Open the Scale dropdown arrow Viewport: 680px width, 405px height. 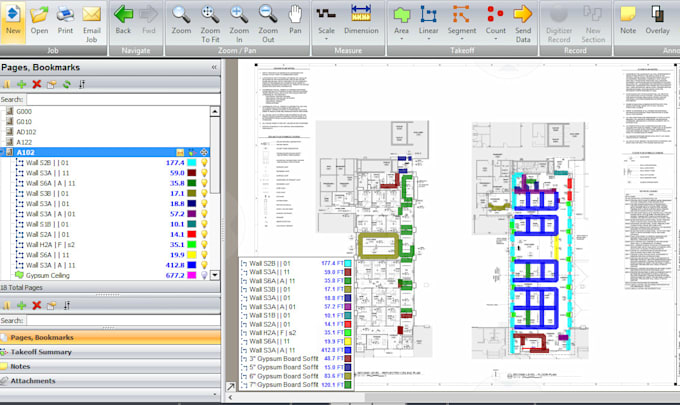(326, 39)
